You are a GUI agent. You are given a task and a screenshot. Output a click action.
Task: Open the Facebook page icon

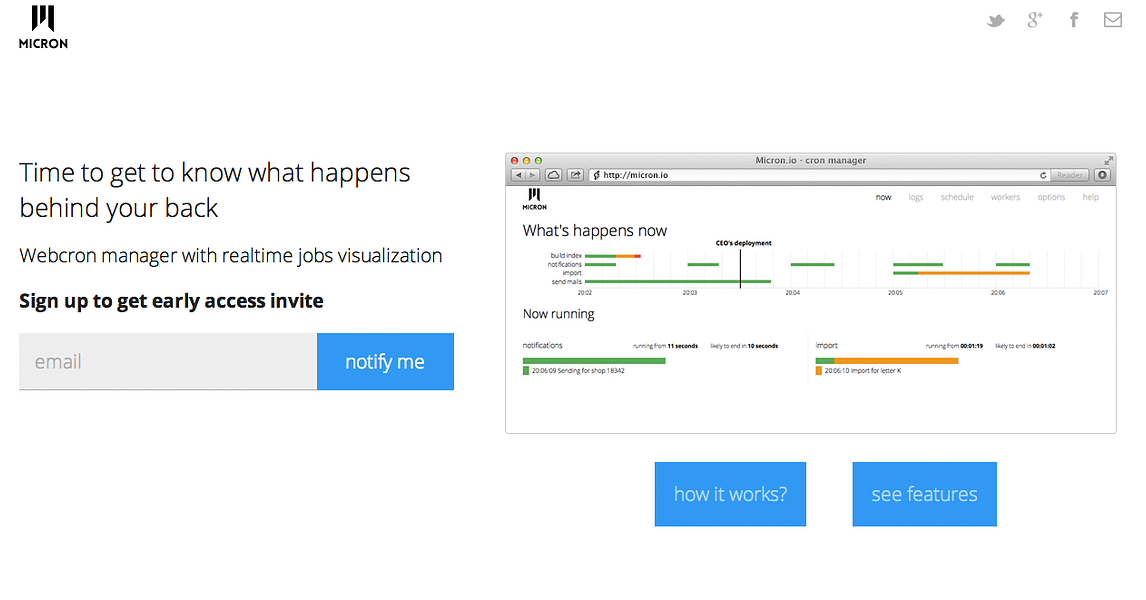[1074, 20]
